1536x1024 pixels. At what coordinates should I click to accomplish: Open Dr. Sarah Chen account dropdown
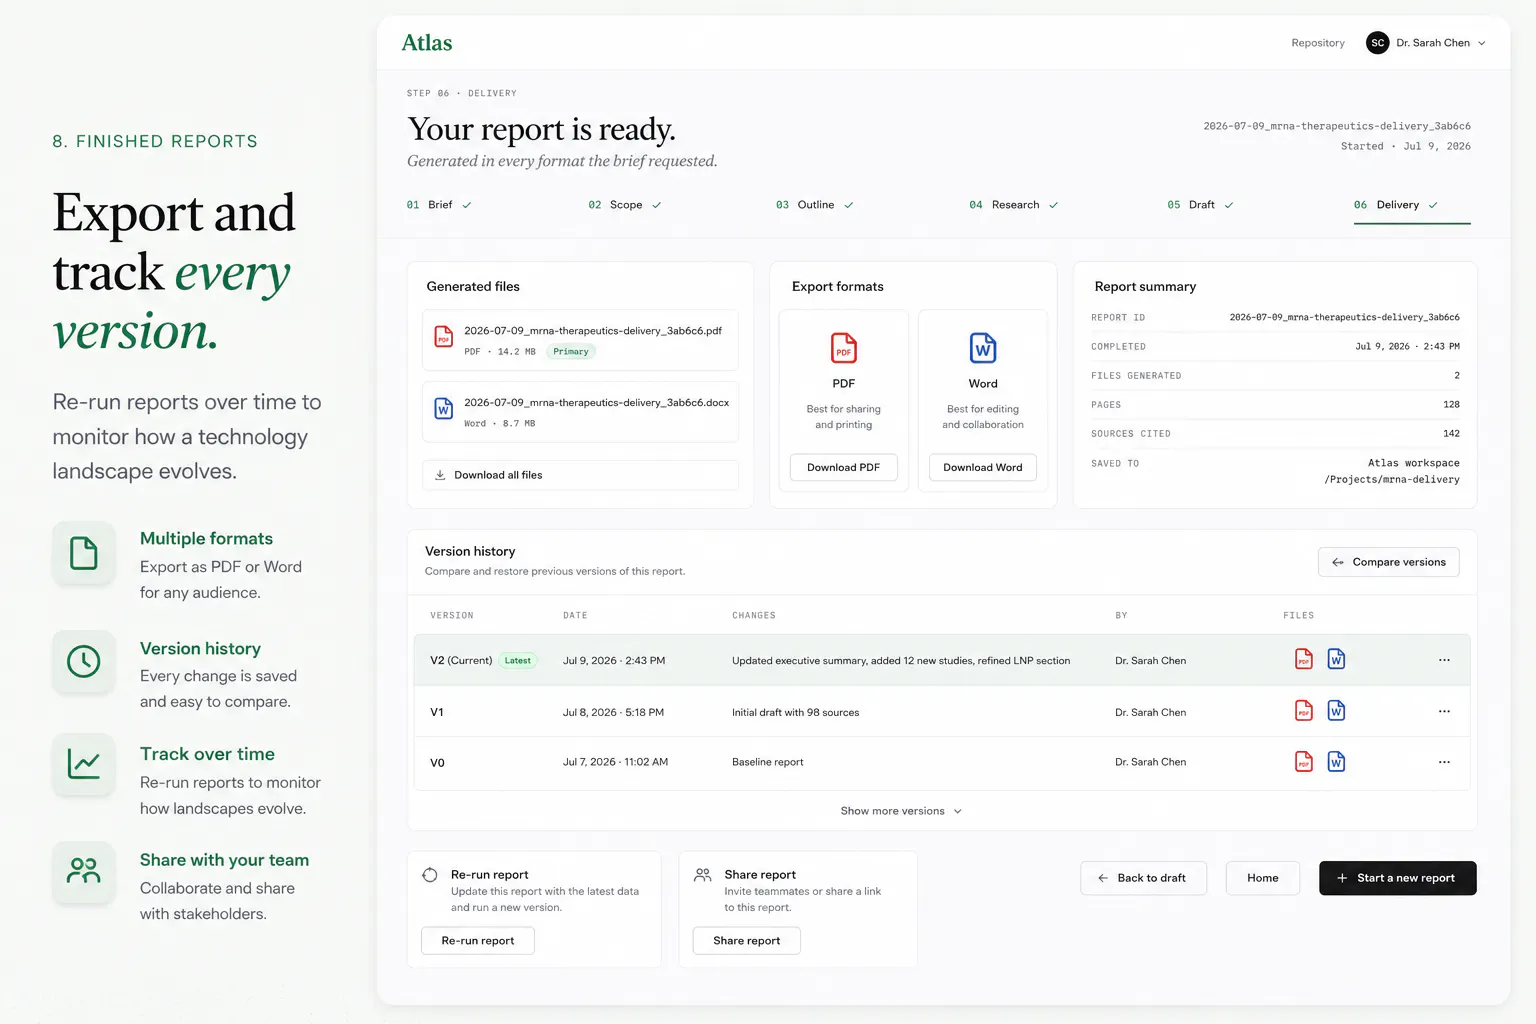click(x=1427, y=43)
